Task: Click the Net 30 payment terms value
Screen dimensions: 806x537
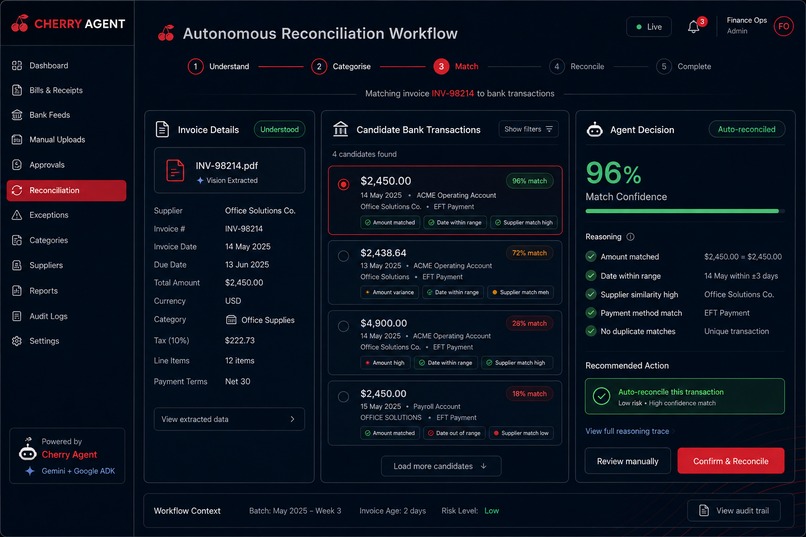Action: tap(237, 381)
